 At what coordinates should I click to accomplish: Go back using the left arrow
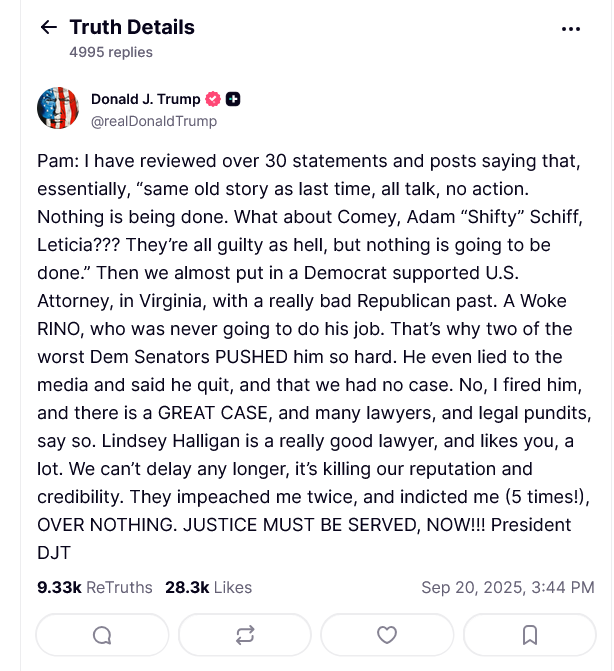pos(48,28)
